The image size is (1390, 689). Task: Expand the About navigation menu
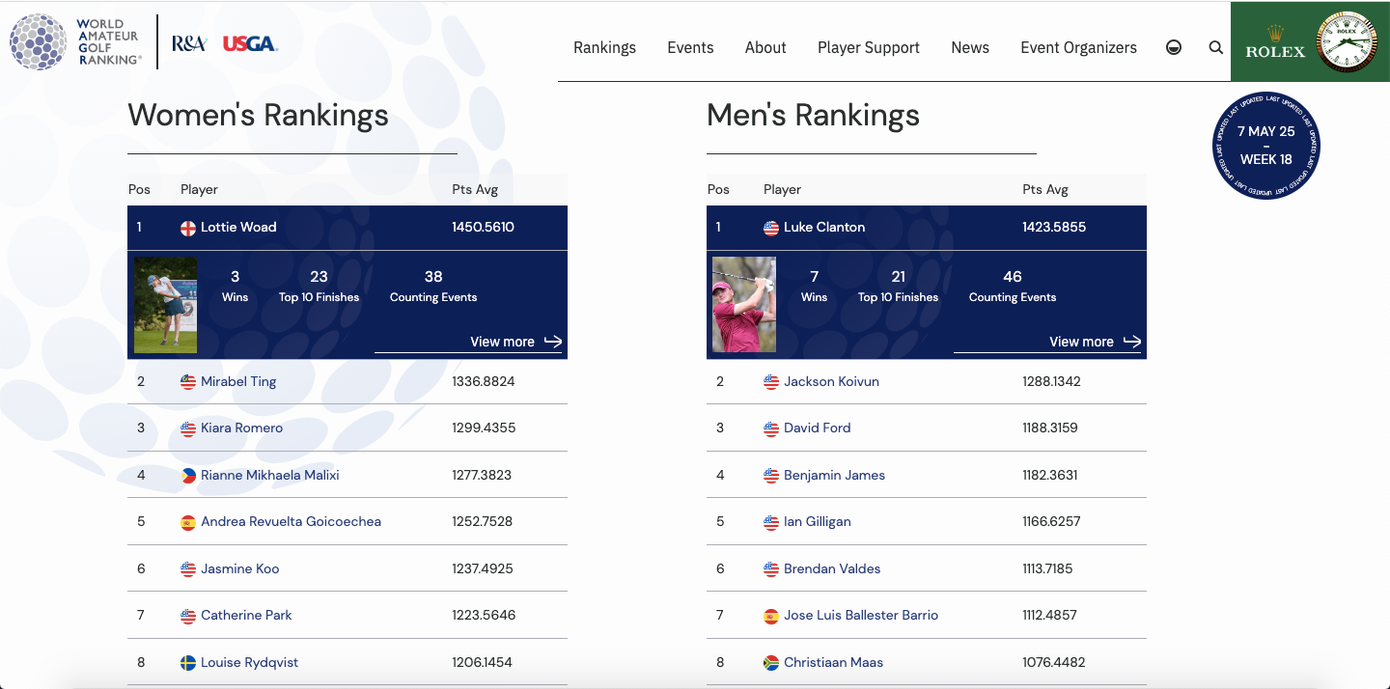point(765,47)
